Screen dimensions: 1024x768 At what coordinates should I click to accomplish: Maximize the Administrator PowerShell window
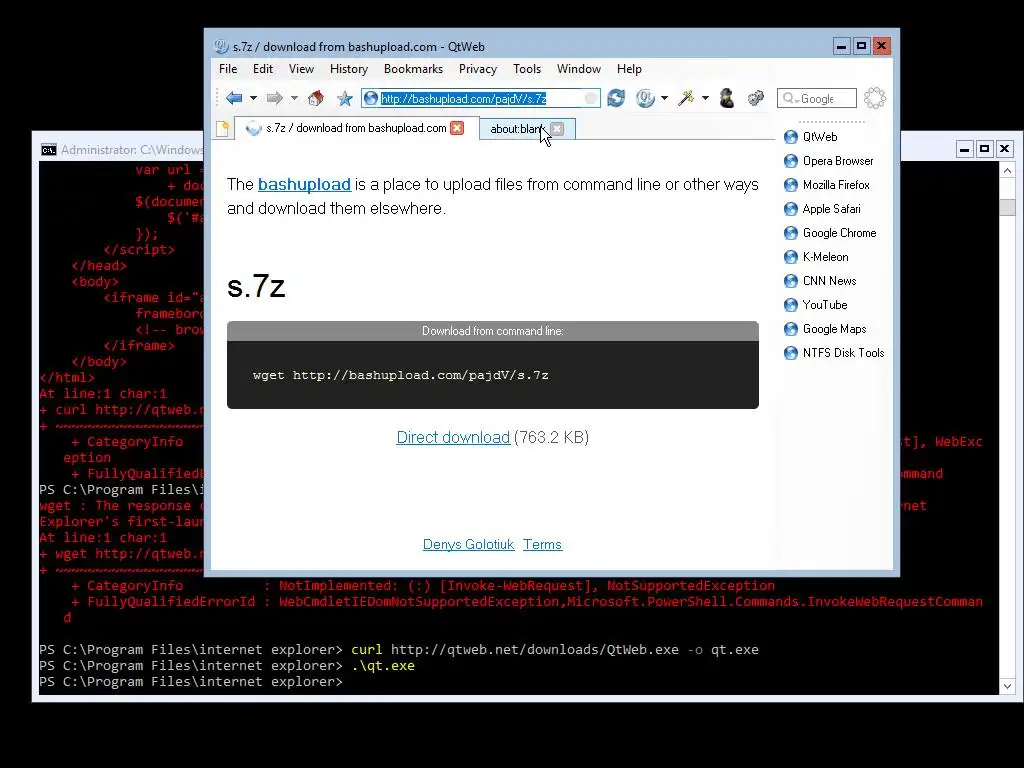coord(984,149)
